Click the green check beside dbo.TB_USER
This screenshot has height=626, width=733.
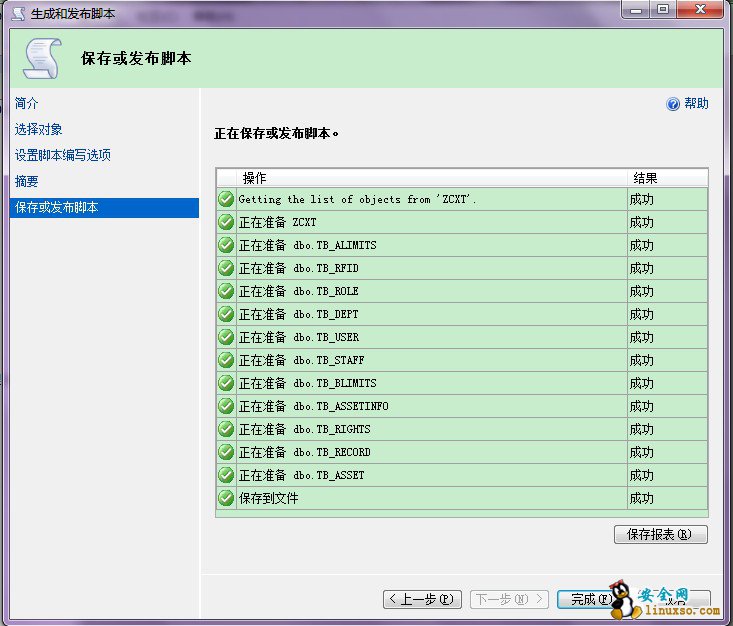[x=226, y=337]
